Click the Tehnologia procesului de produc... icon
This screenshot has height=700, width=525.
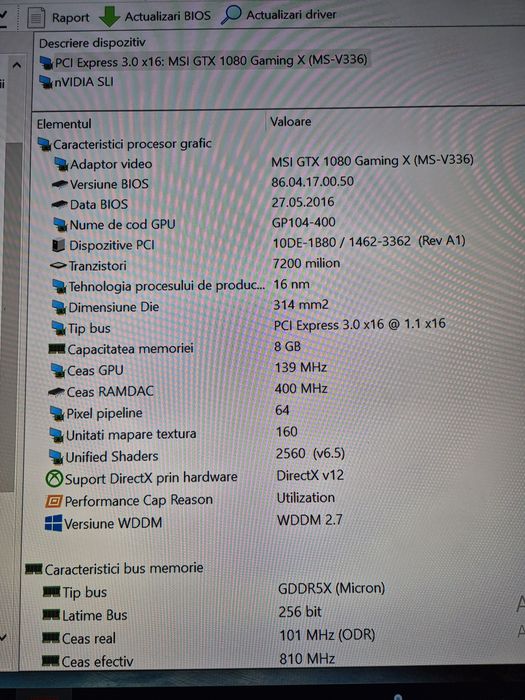[x=59, y=286]
